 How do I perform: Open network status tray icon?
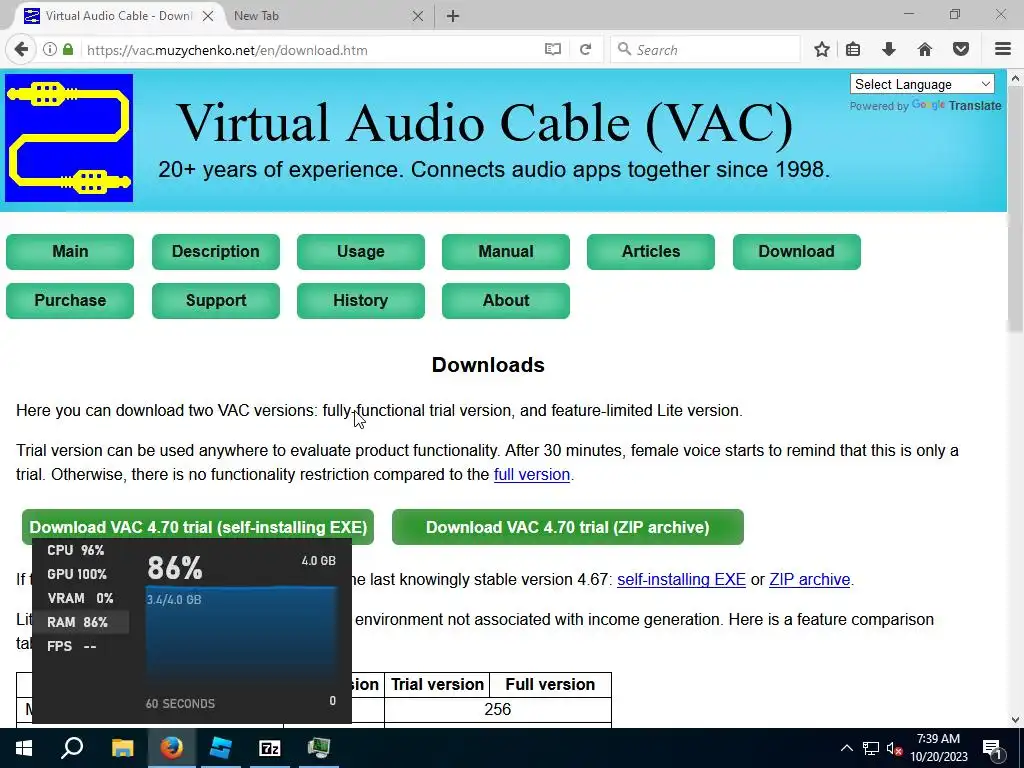pos(871,748)
